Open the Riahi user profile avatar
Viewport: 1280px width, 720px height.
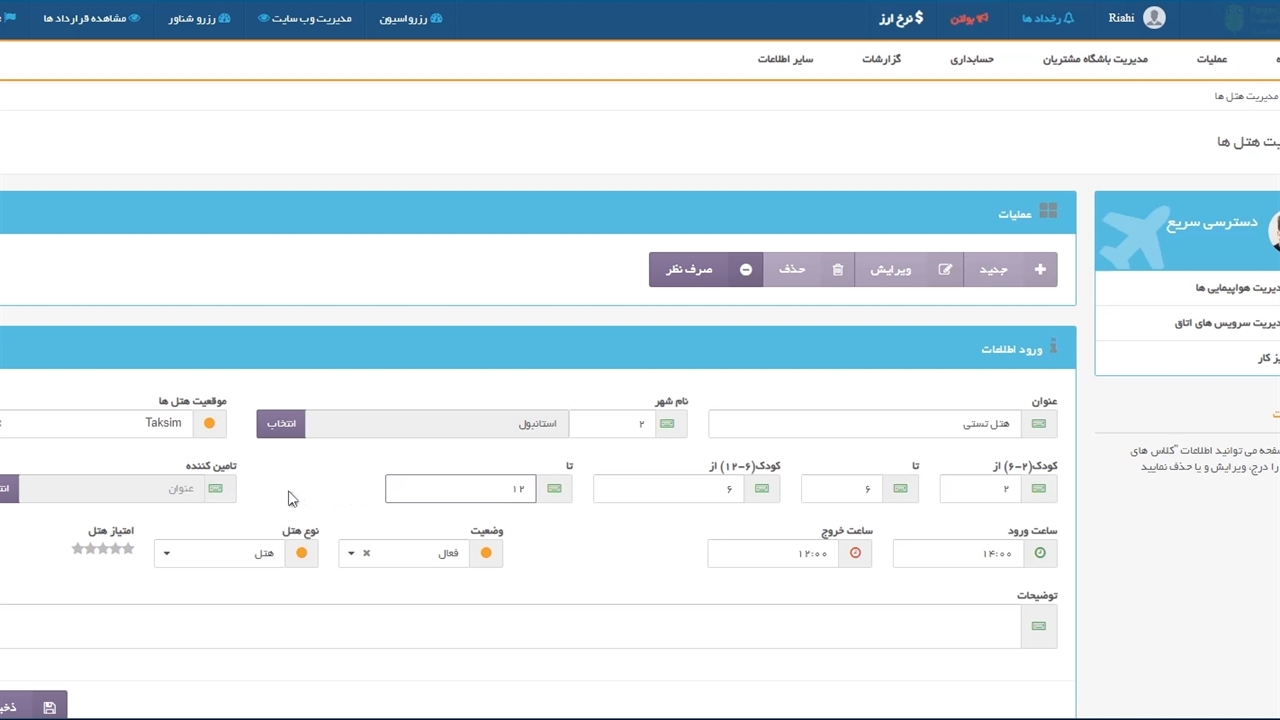pyautogui.click(x=1154, y=18)
